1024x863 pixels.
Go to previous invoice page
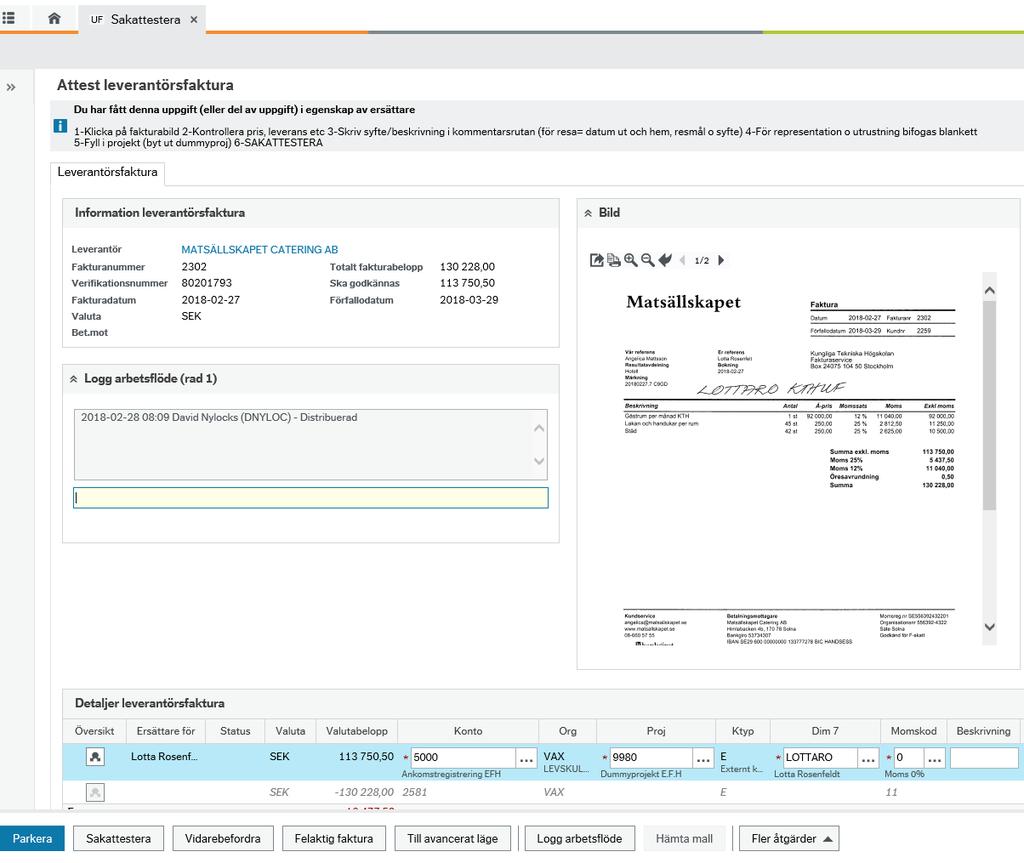[682, 260]
